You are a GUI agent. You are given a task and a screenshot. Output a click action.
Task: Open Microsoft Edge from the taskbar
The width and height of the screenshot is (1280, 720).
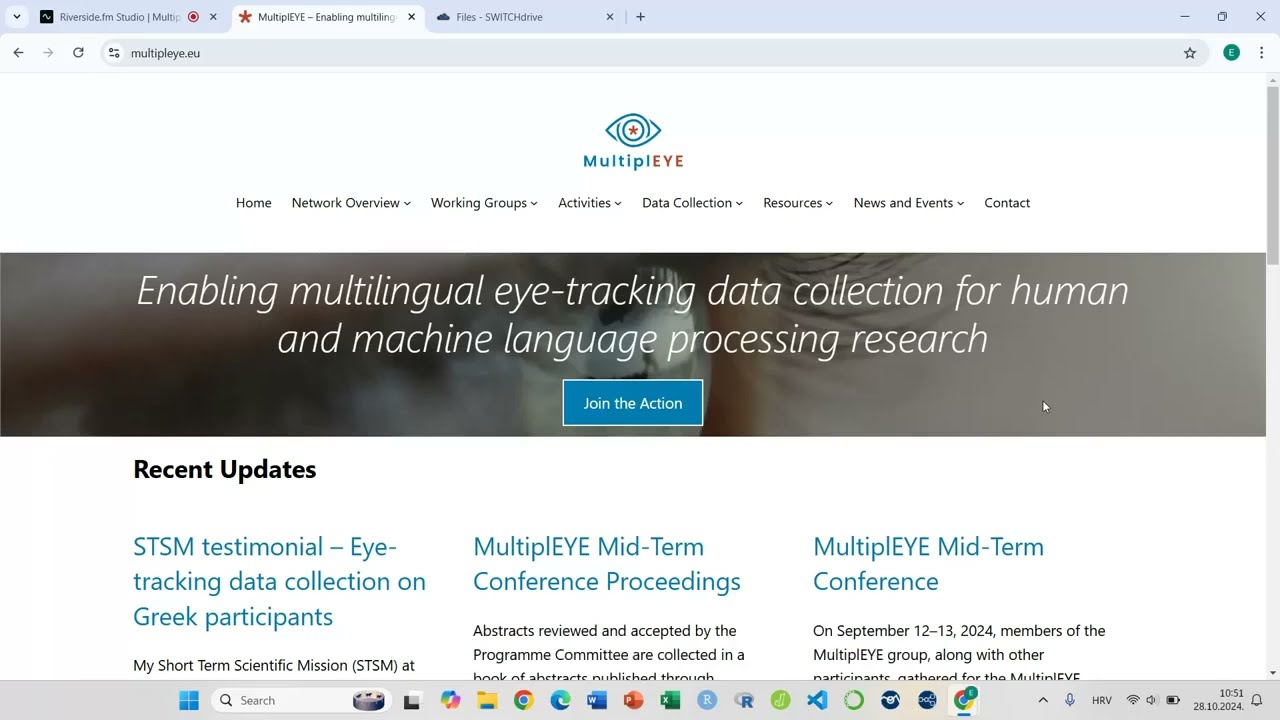pos(560,700)
